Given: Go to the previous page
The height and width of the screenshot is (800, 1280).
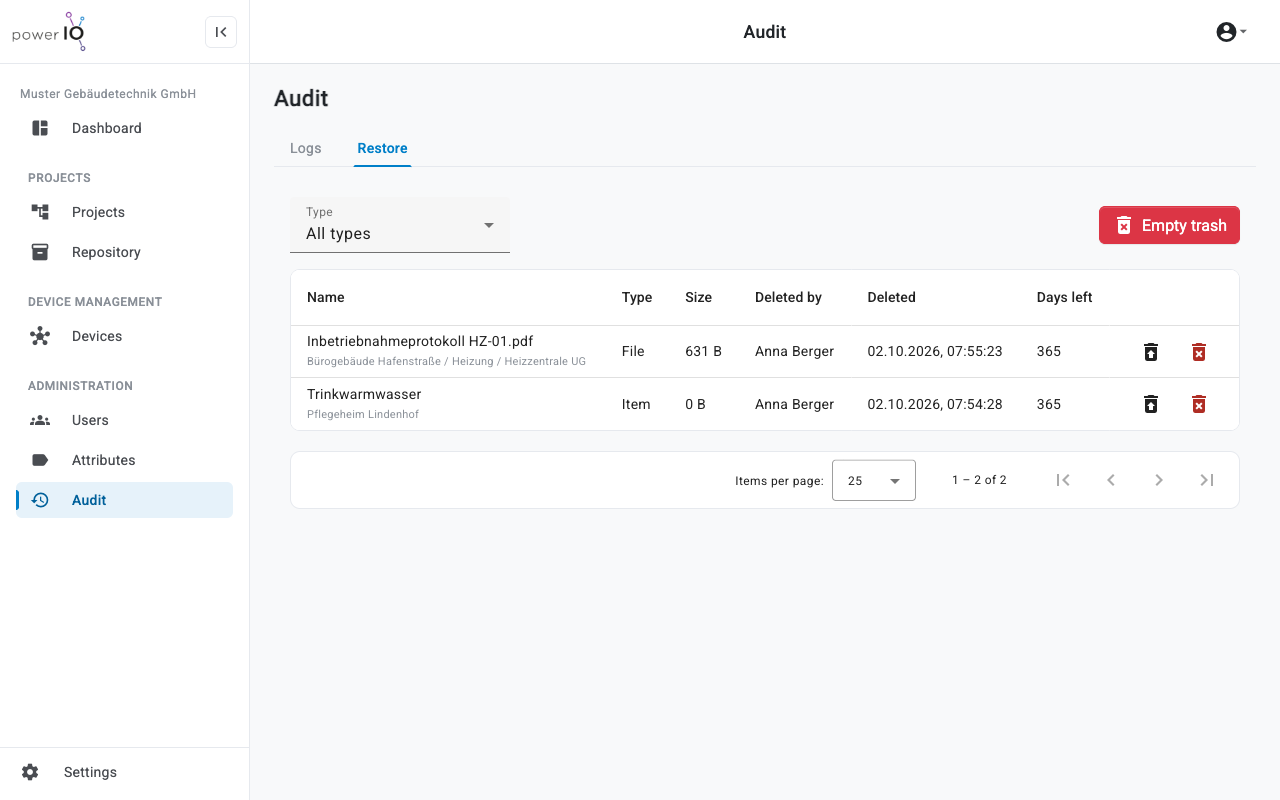Looking at the screenshot, I should pyautogui.click(x=1111, y=480).
